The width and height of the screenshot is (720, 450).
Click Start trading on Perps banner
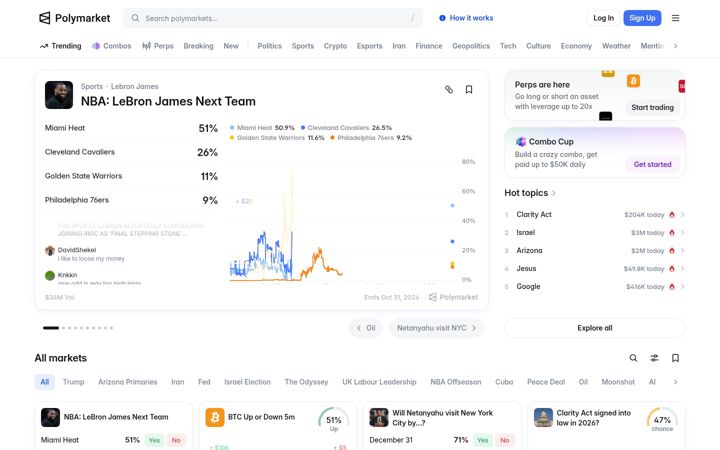click(x=652, y=107)
